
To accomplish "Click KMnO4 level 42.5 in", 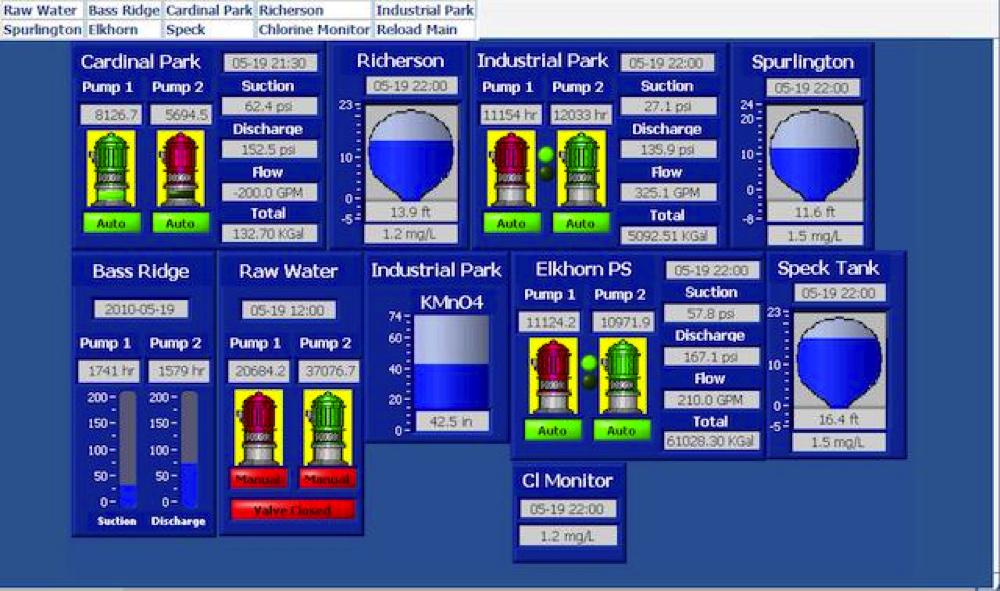I will pyautogui.click(x=452, y=421).
